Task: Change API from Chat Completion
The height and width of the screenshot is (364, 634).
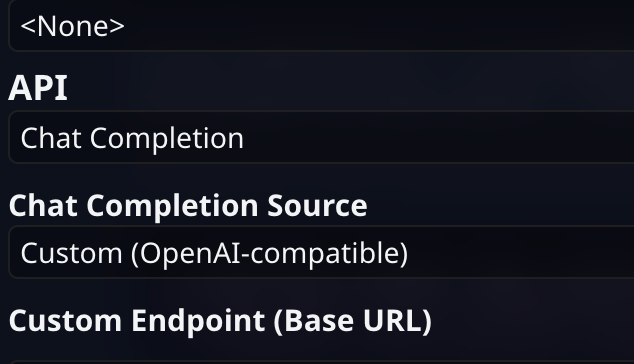Action: pyautogui.click(x=321, y=137)
